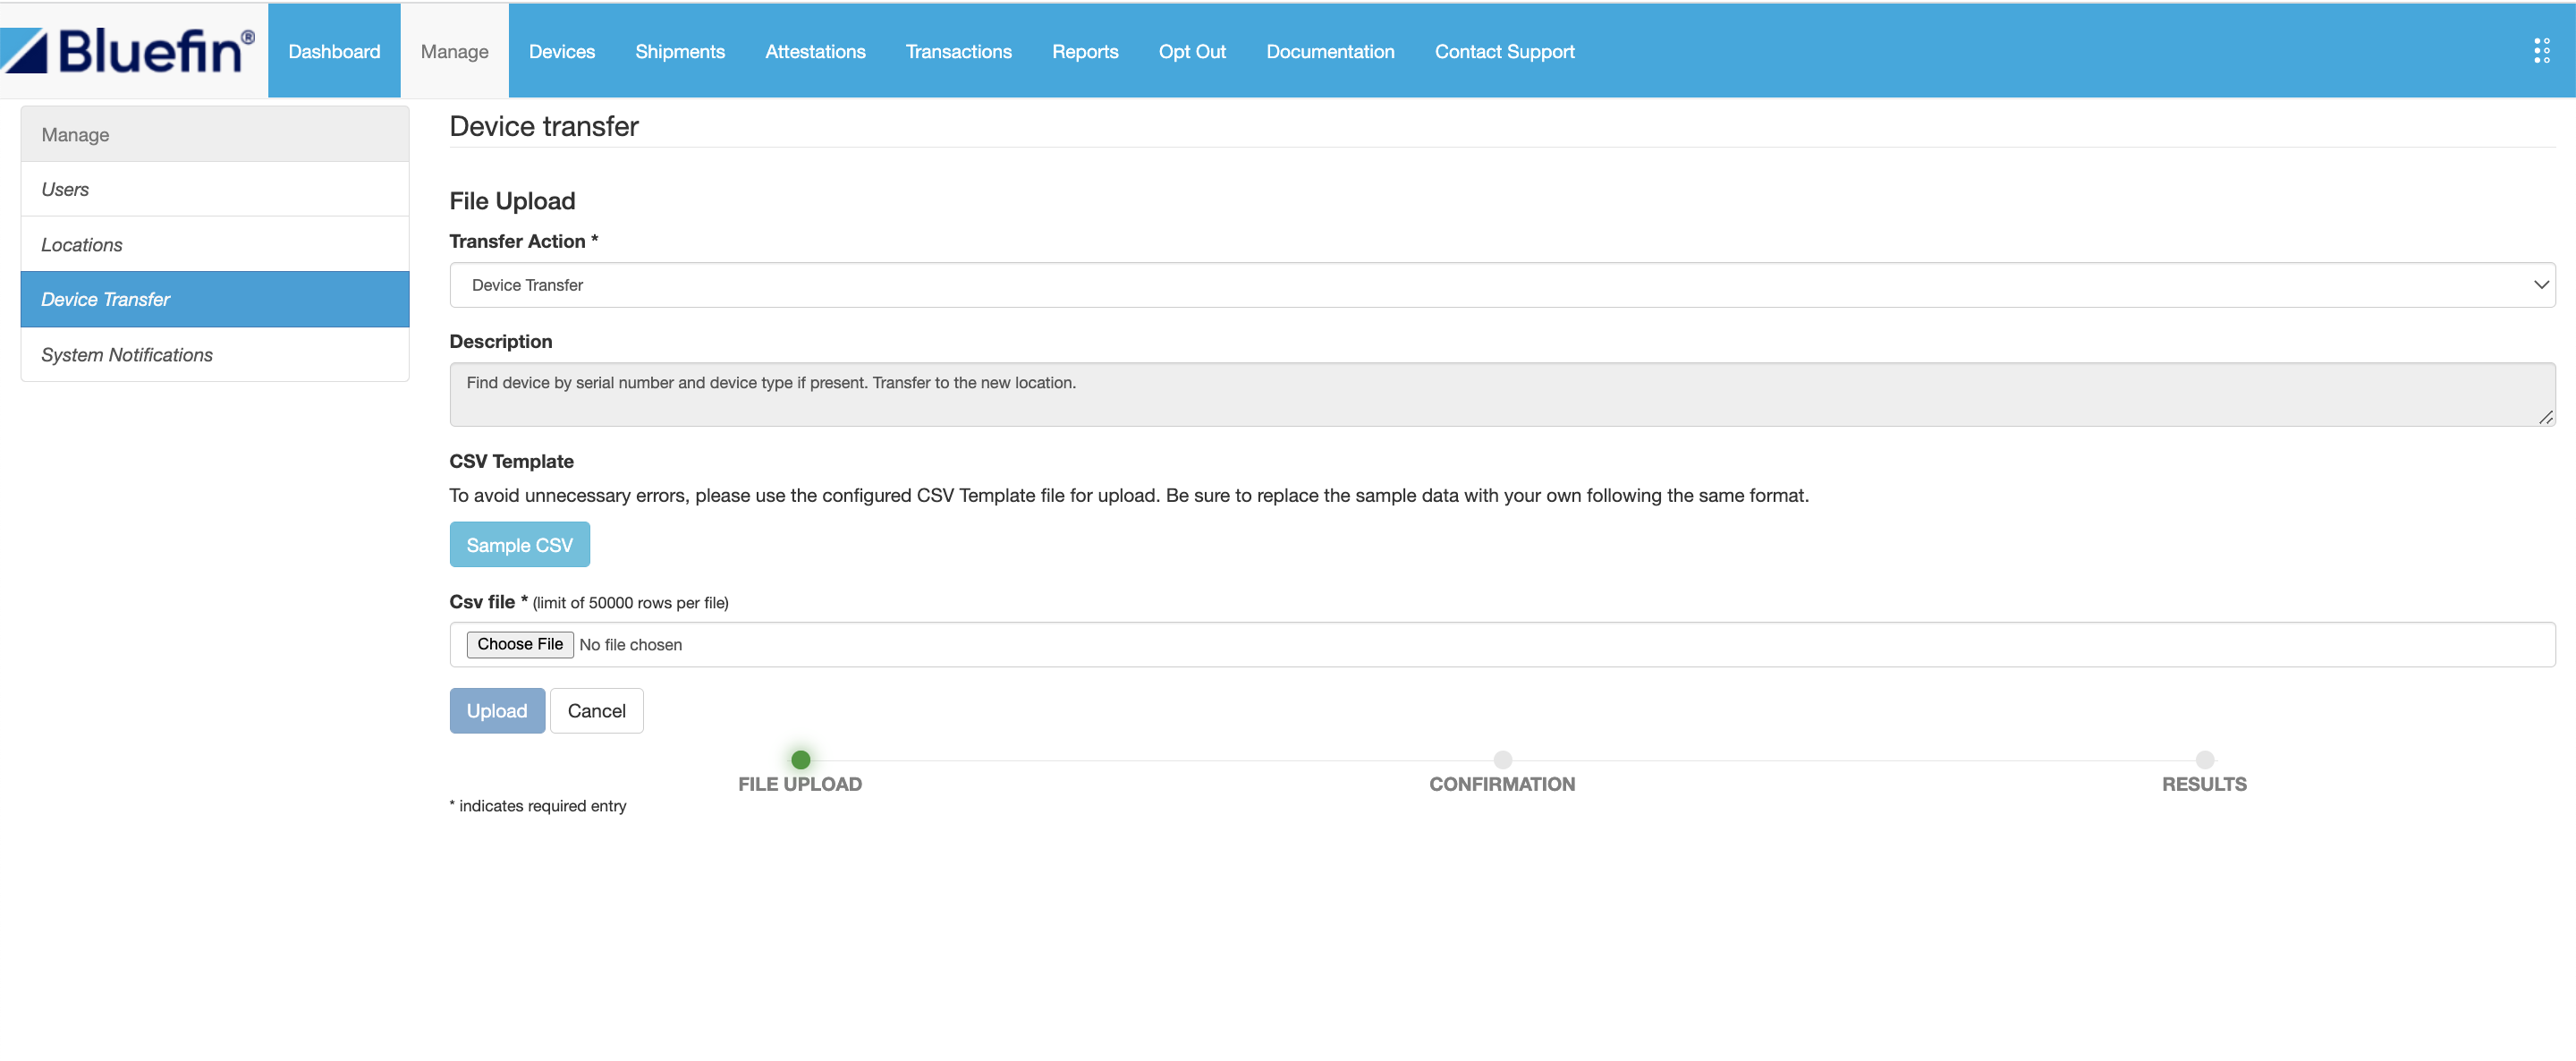Viewport: 2576px width, 1061px height.
Task: Click the Results step dot
Action: [x=2204, y=760]
